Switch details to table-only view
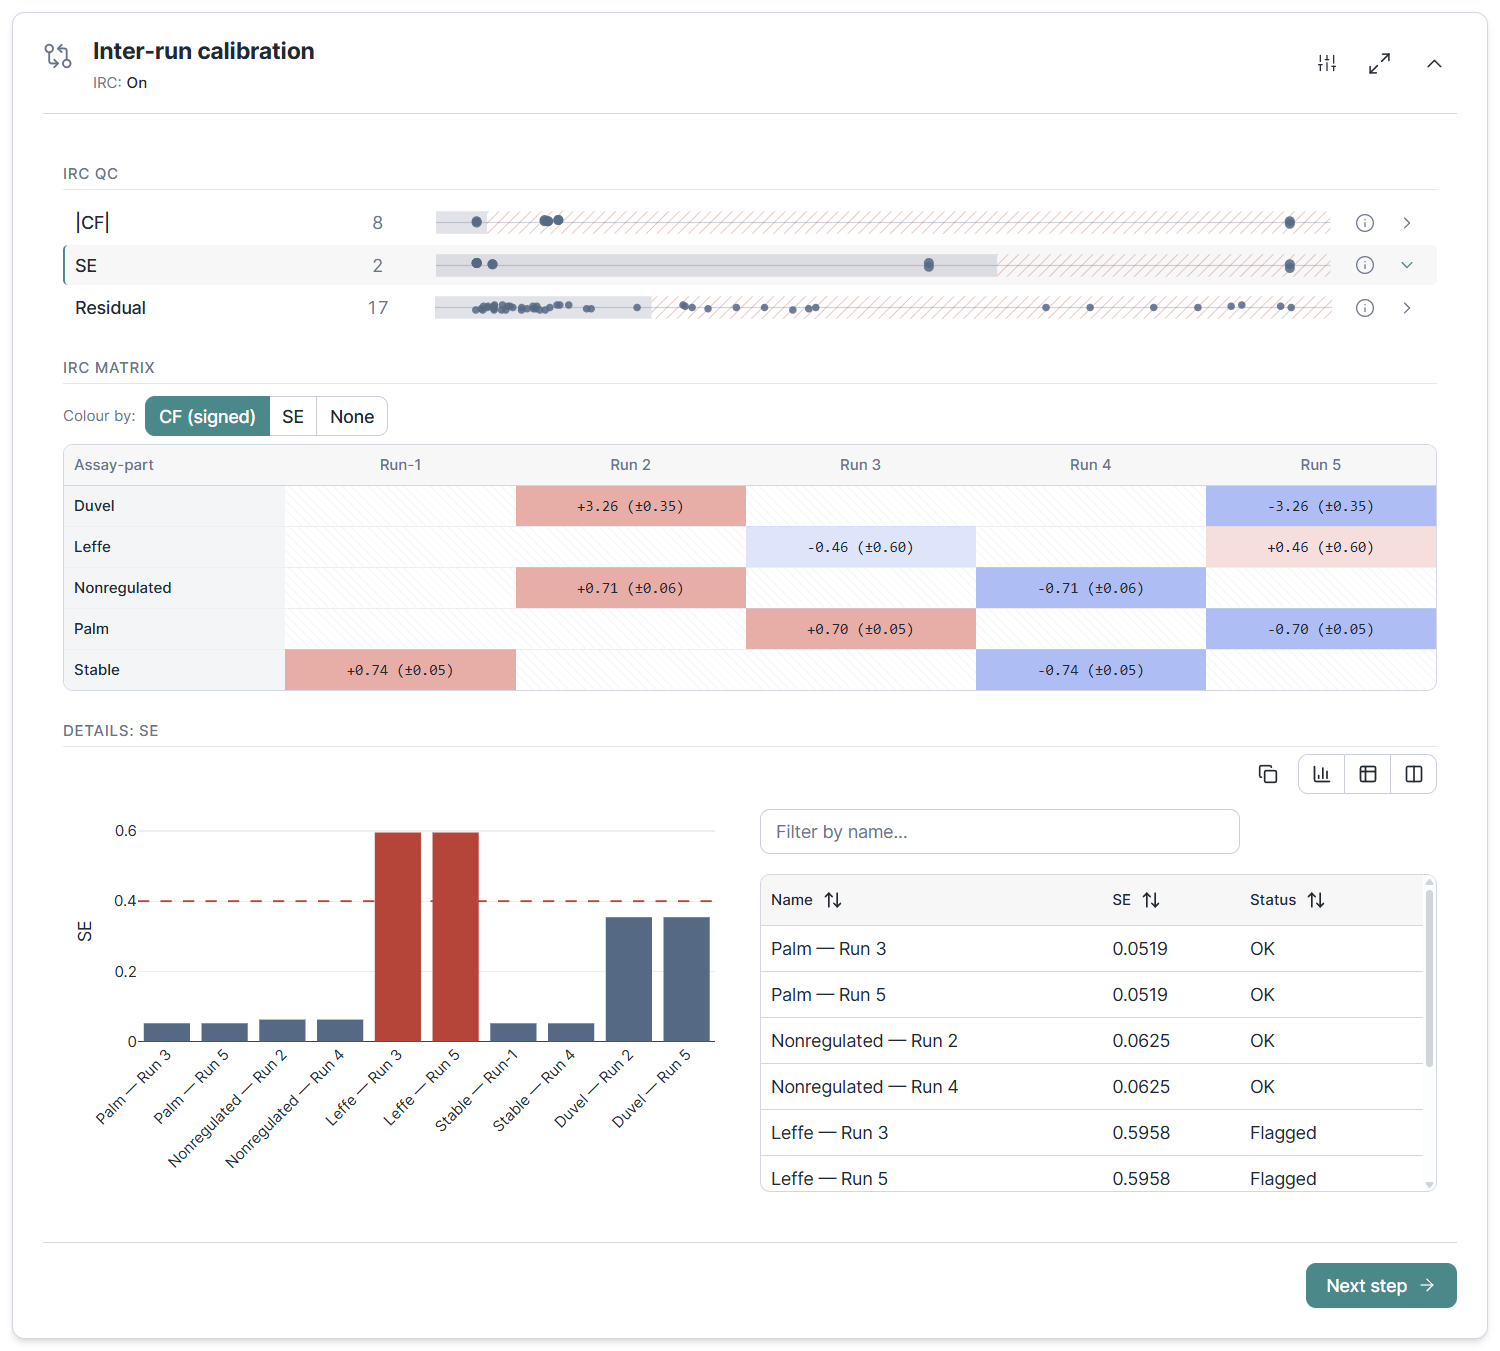 (1368, 774)
